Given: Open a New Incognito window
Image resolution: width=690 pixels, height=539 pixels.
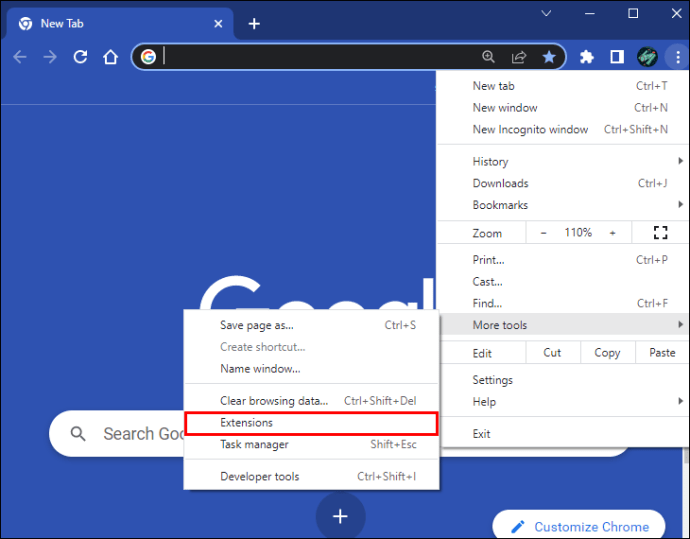Looking at the screenshot, I should click(563, 129).
